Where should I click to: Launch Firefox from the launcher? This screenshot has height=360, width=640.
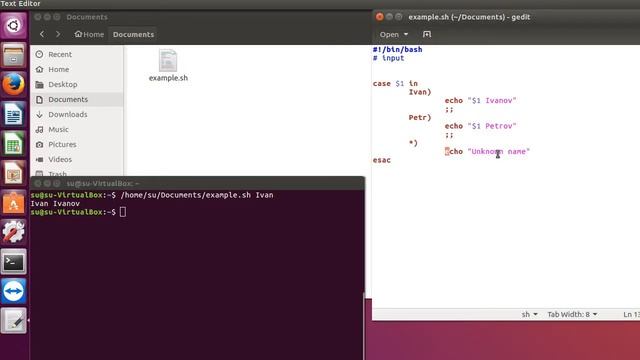tap(13, 84)
